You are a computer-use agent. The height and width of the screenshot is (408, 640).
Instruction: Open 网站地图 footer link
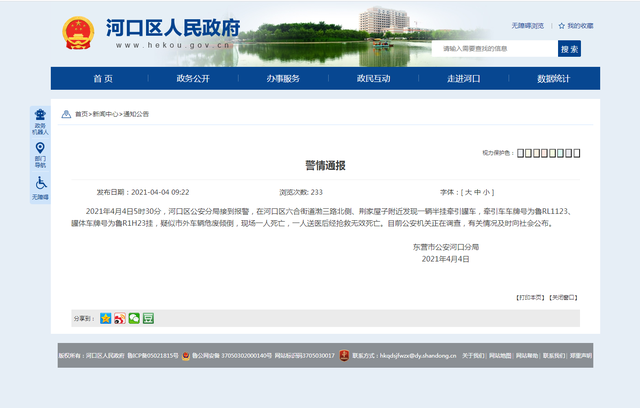click(x=500, y=356)
